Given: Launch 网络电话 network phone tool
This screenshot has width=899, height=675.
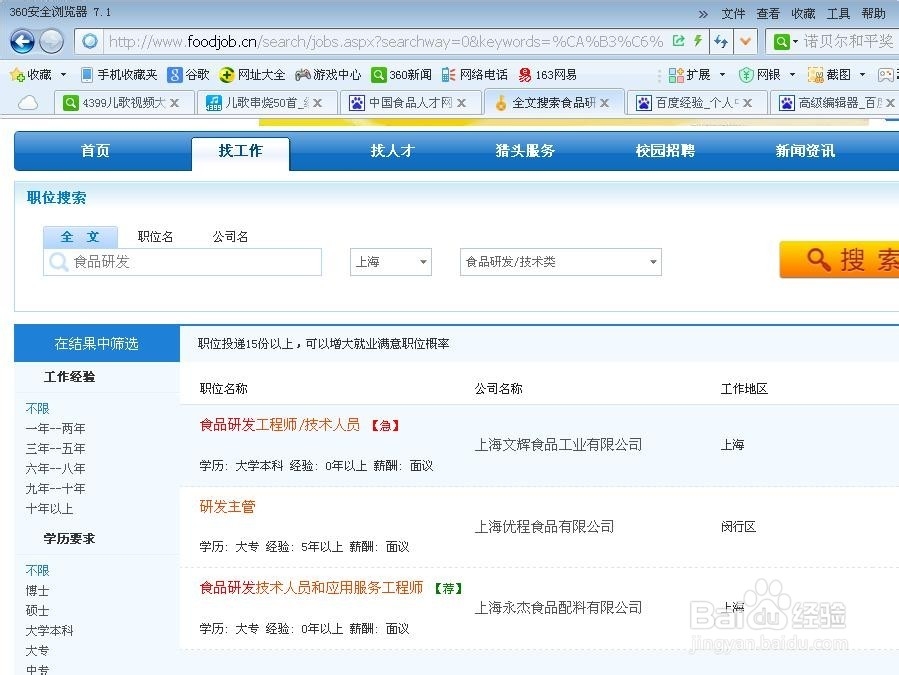Looking at the screenshot, I should coord(478,74).
